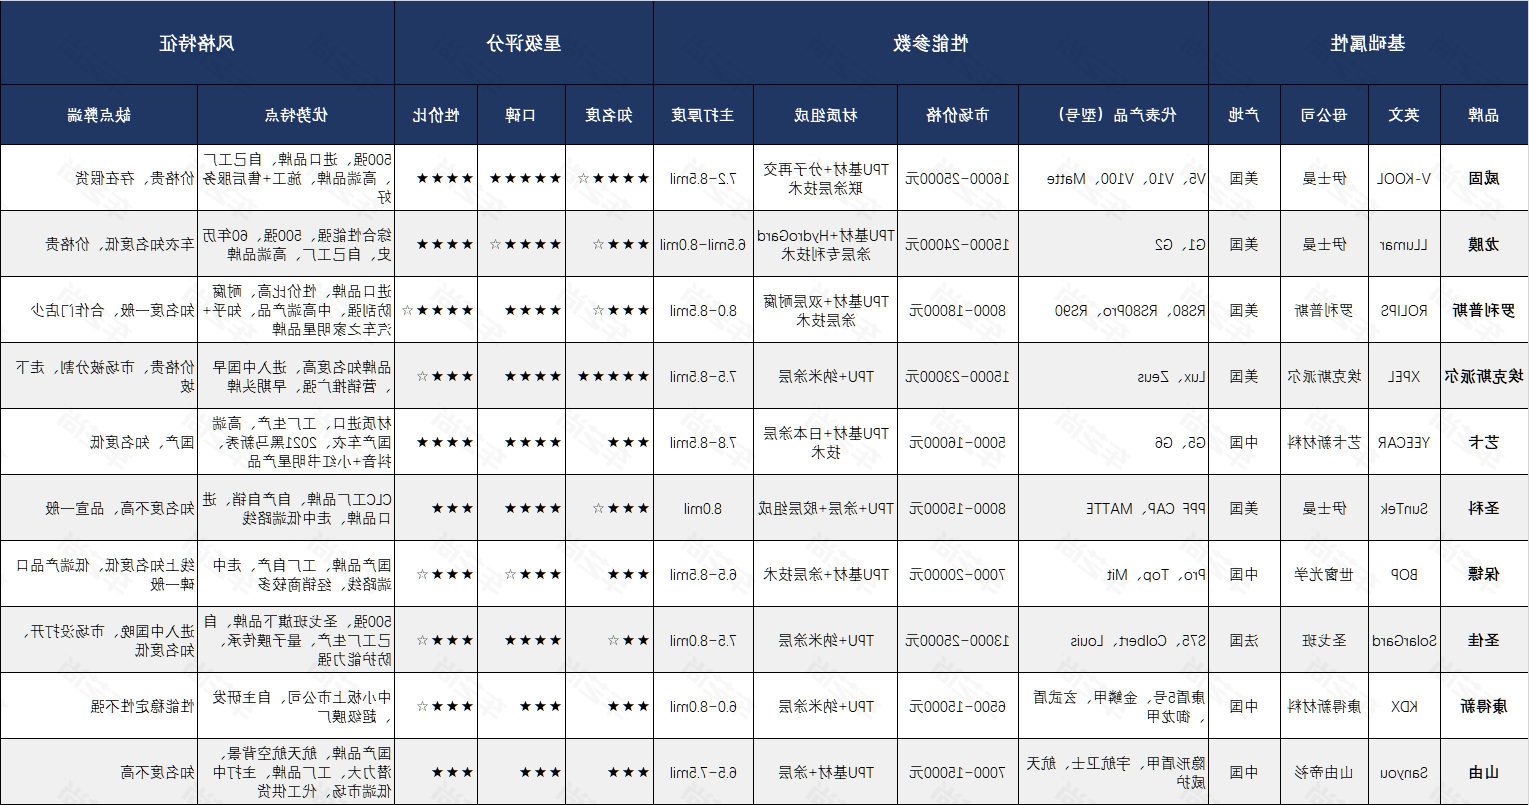Image resolution: width=1529 pixels, height=805 pixels.
Task: Select the Llumar English name cell
Action: 1405,244
